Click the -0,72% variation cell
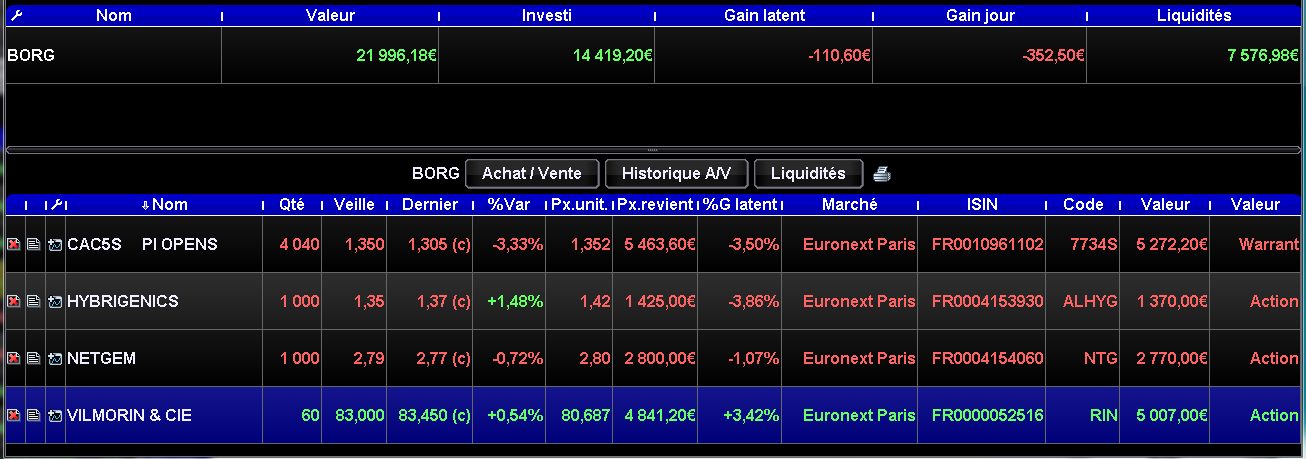 [517, 358]
